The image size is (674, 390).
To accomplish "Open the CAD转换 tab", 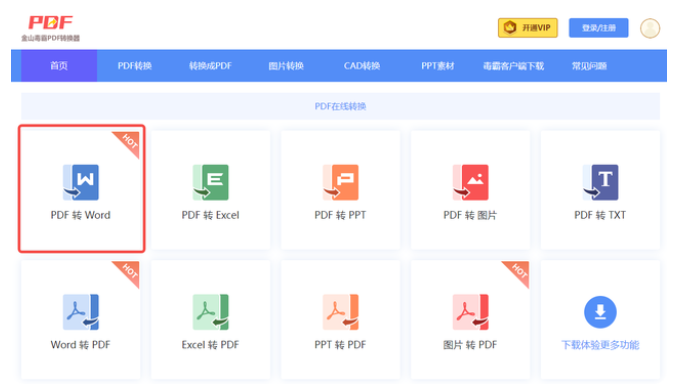I will pos(362,66).
